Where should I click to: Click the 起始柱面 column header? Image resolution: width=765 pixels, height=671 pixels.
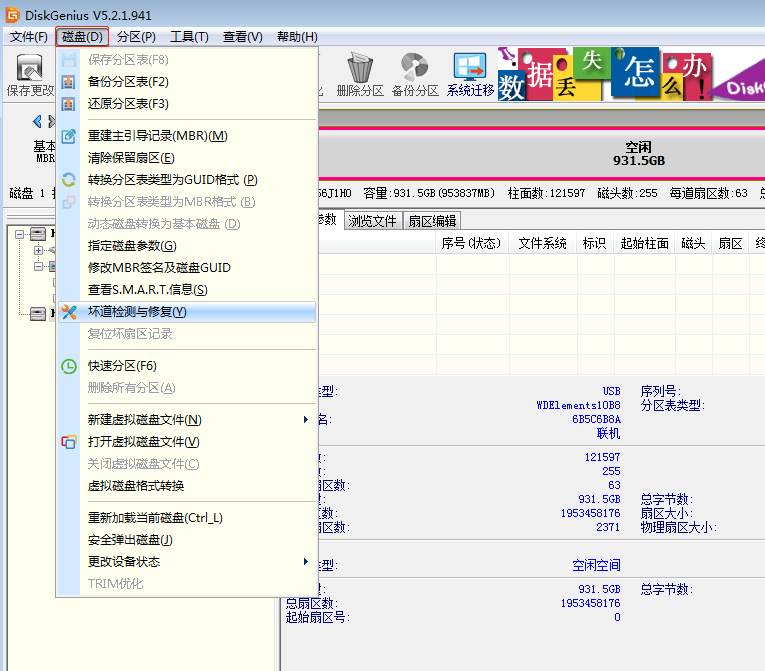coord(644,244)
